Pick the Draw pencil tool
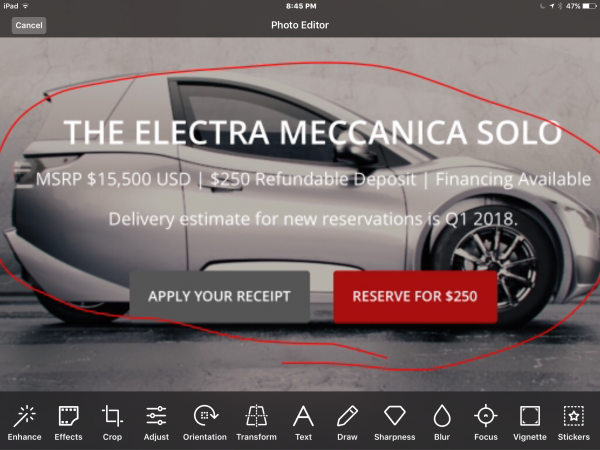600x450 pixels. [x=347, y=423]
